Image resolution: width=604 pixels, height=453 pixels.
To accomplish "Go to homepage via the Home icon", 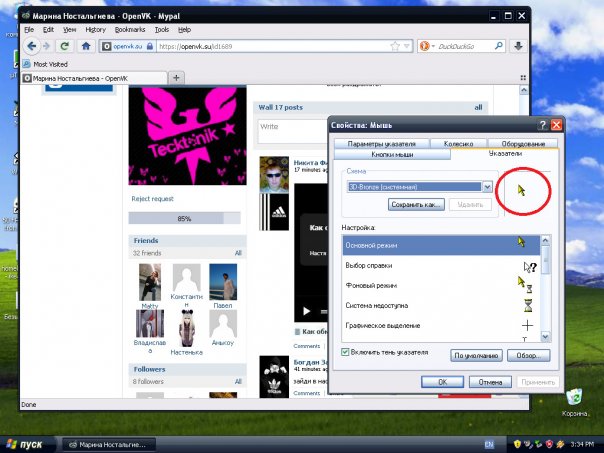I will click(x=86, y=47).
